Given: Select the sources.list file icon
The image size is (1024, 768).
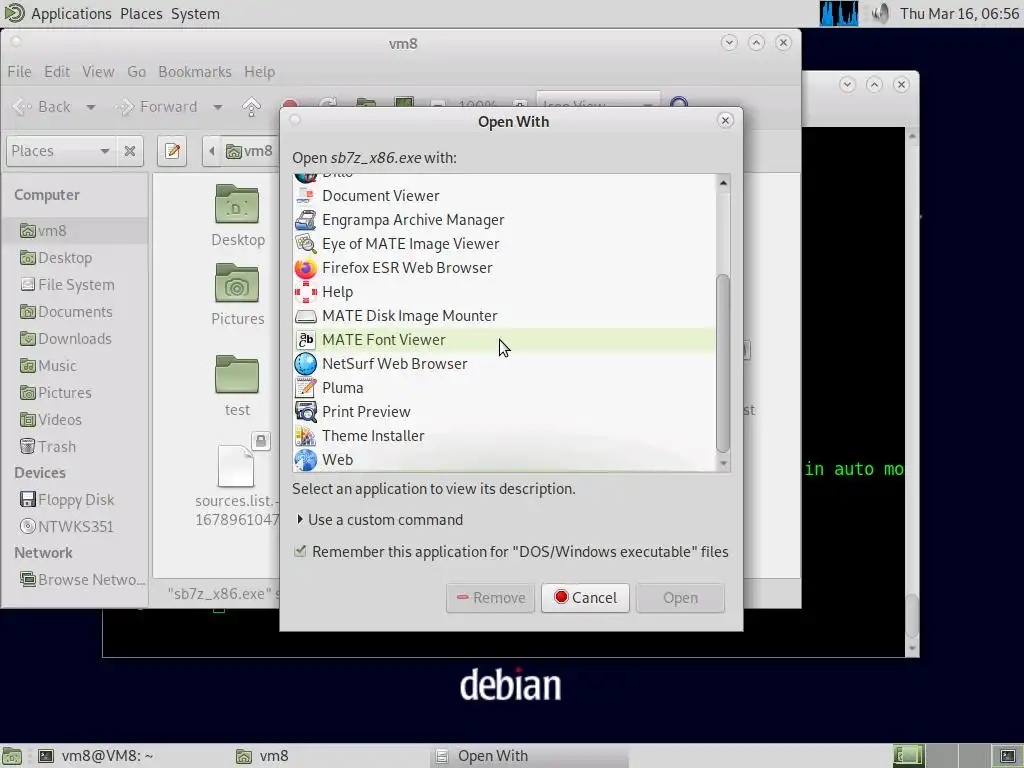Looking at the screenshot, I should [236, 466].
